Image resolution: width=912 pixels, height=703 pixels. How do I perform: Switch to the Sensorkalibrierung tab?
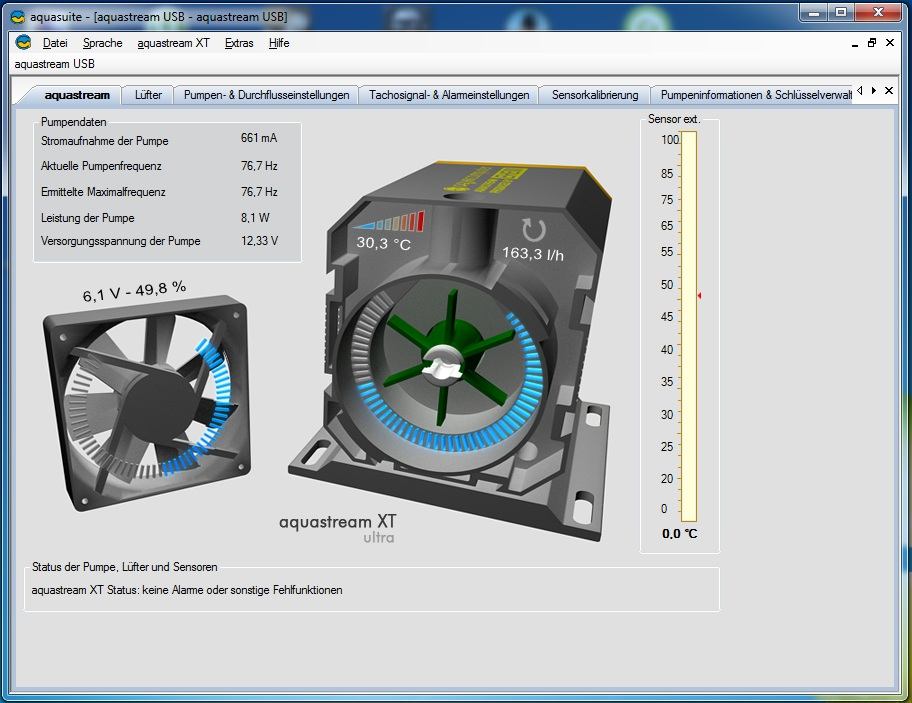coord(595,95)
